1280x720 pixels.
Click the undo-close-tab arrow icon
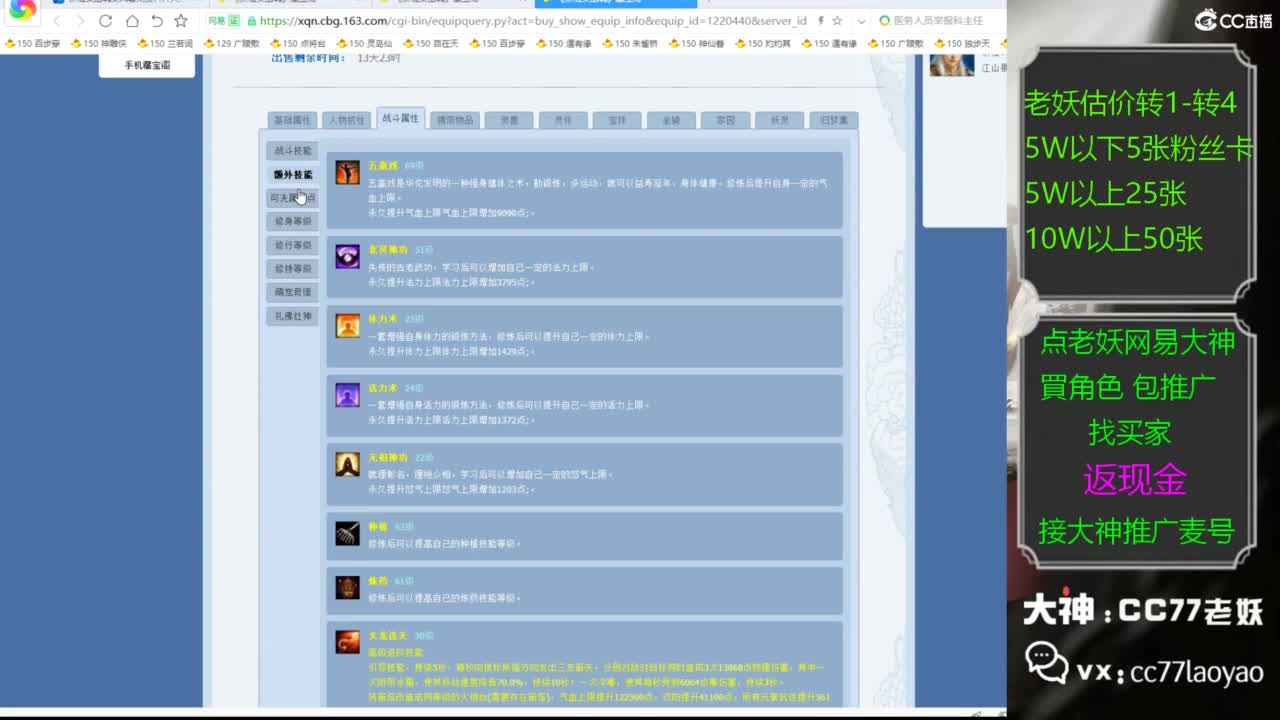pos(157,21)
